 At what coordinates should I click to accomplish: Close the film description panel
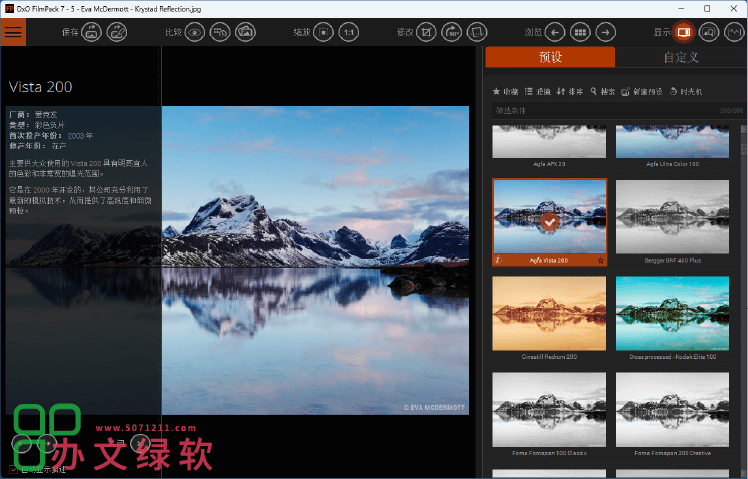click(x=140, y=444)
